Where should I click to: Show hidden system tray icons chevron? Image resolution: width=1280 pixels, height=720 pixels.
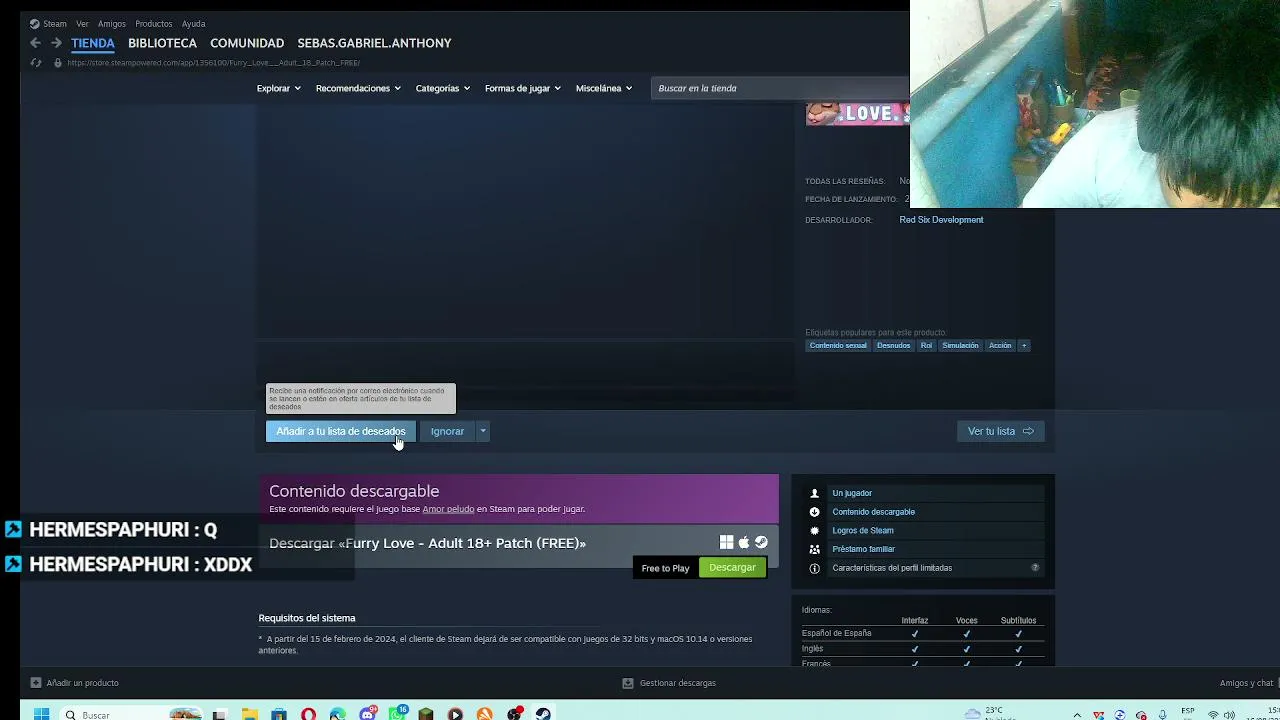tap(1077, 714)
